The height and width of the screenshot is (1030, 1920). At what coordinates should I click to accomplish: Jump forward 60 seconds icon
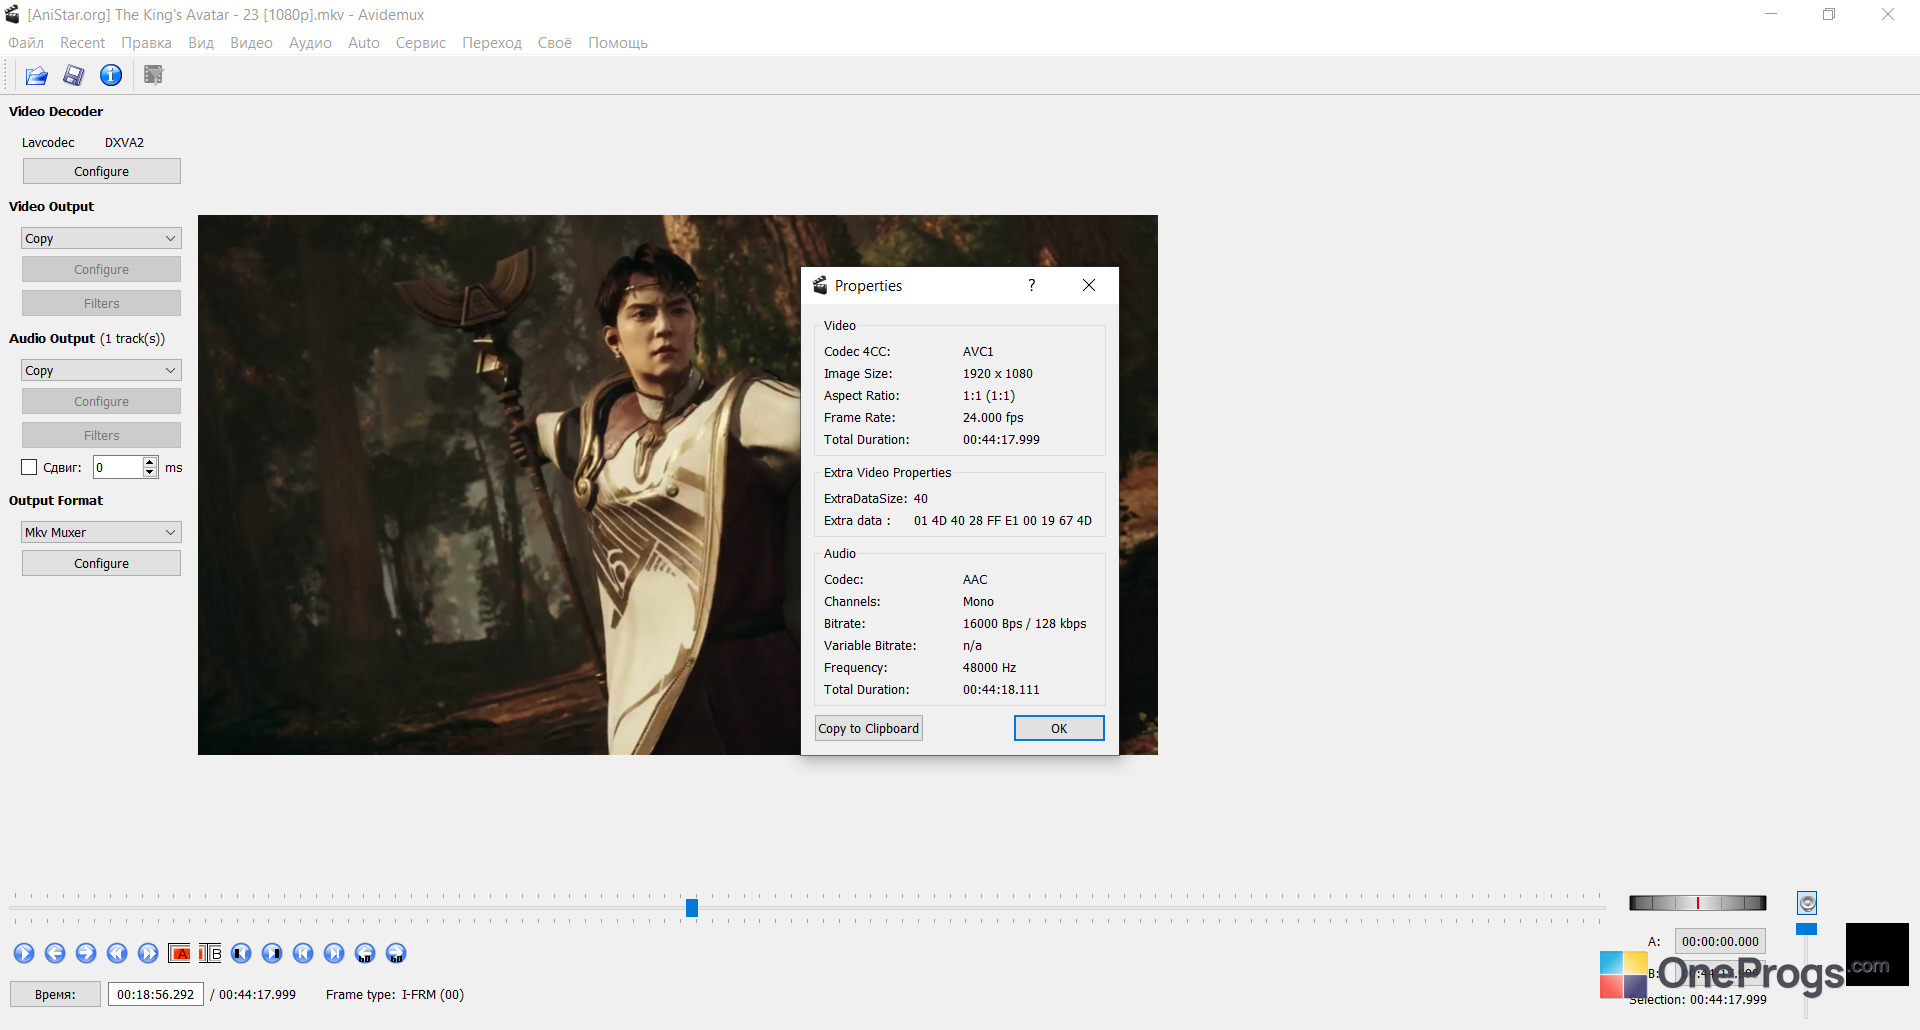(x=396, y=953)
